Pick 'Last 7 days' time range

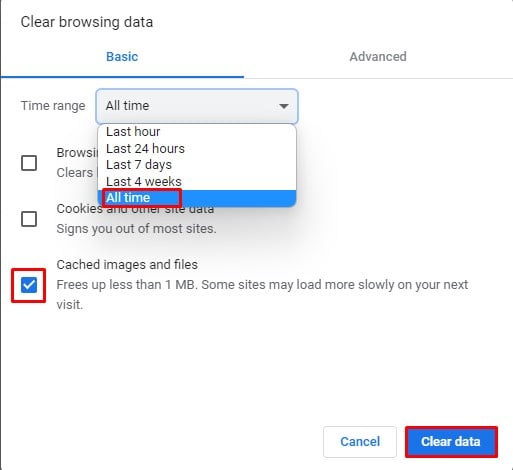[x=197, y=165]
